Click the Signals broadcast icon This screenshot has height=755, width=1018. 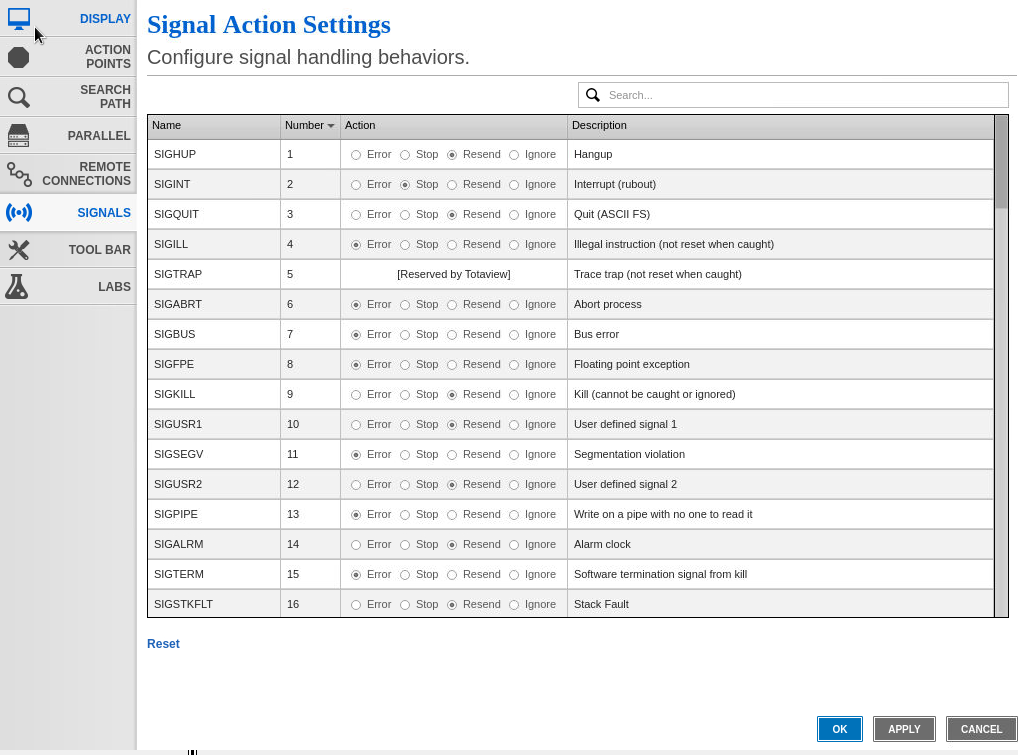pos(19,213)
